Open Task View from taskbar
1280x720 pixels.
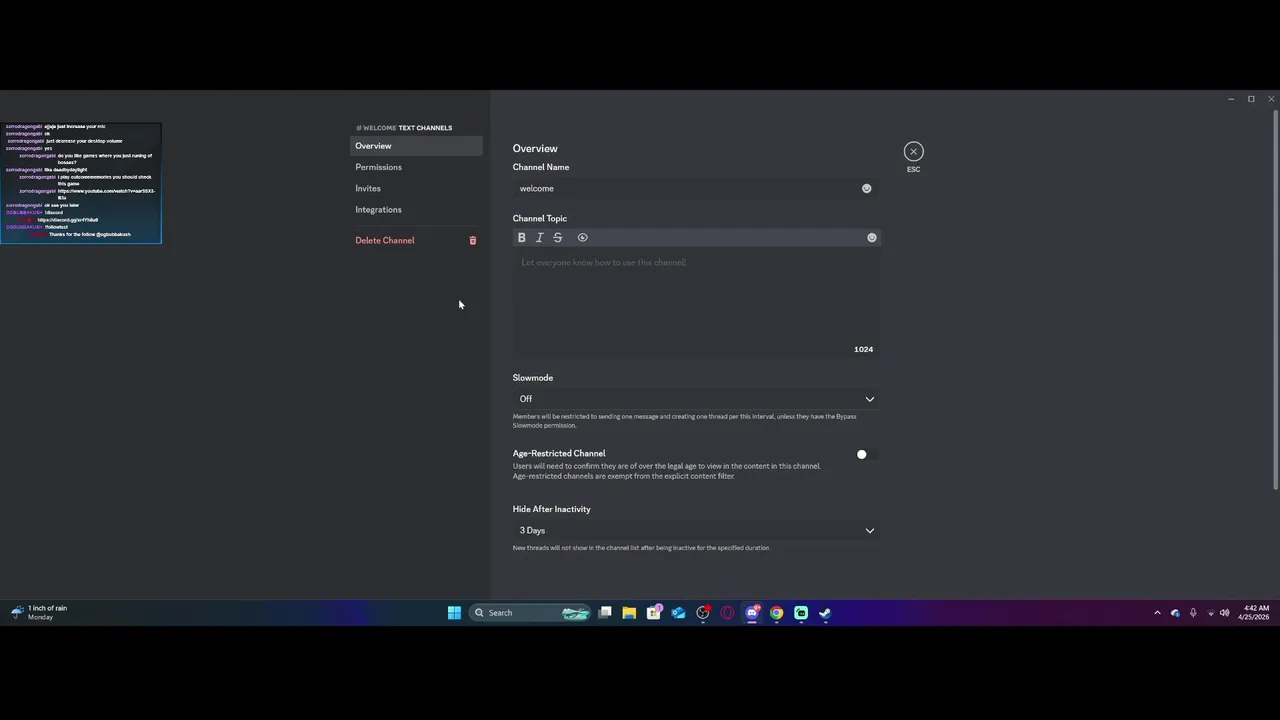click(605, 613)
